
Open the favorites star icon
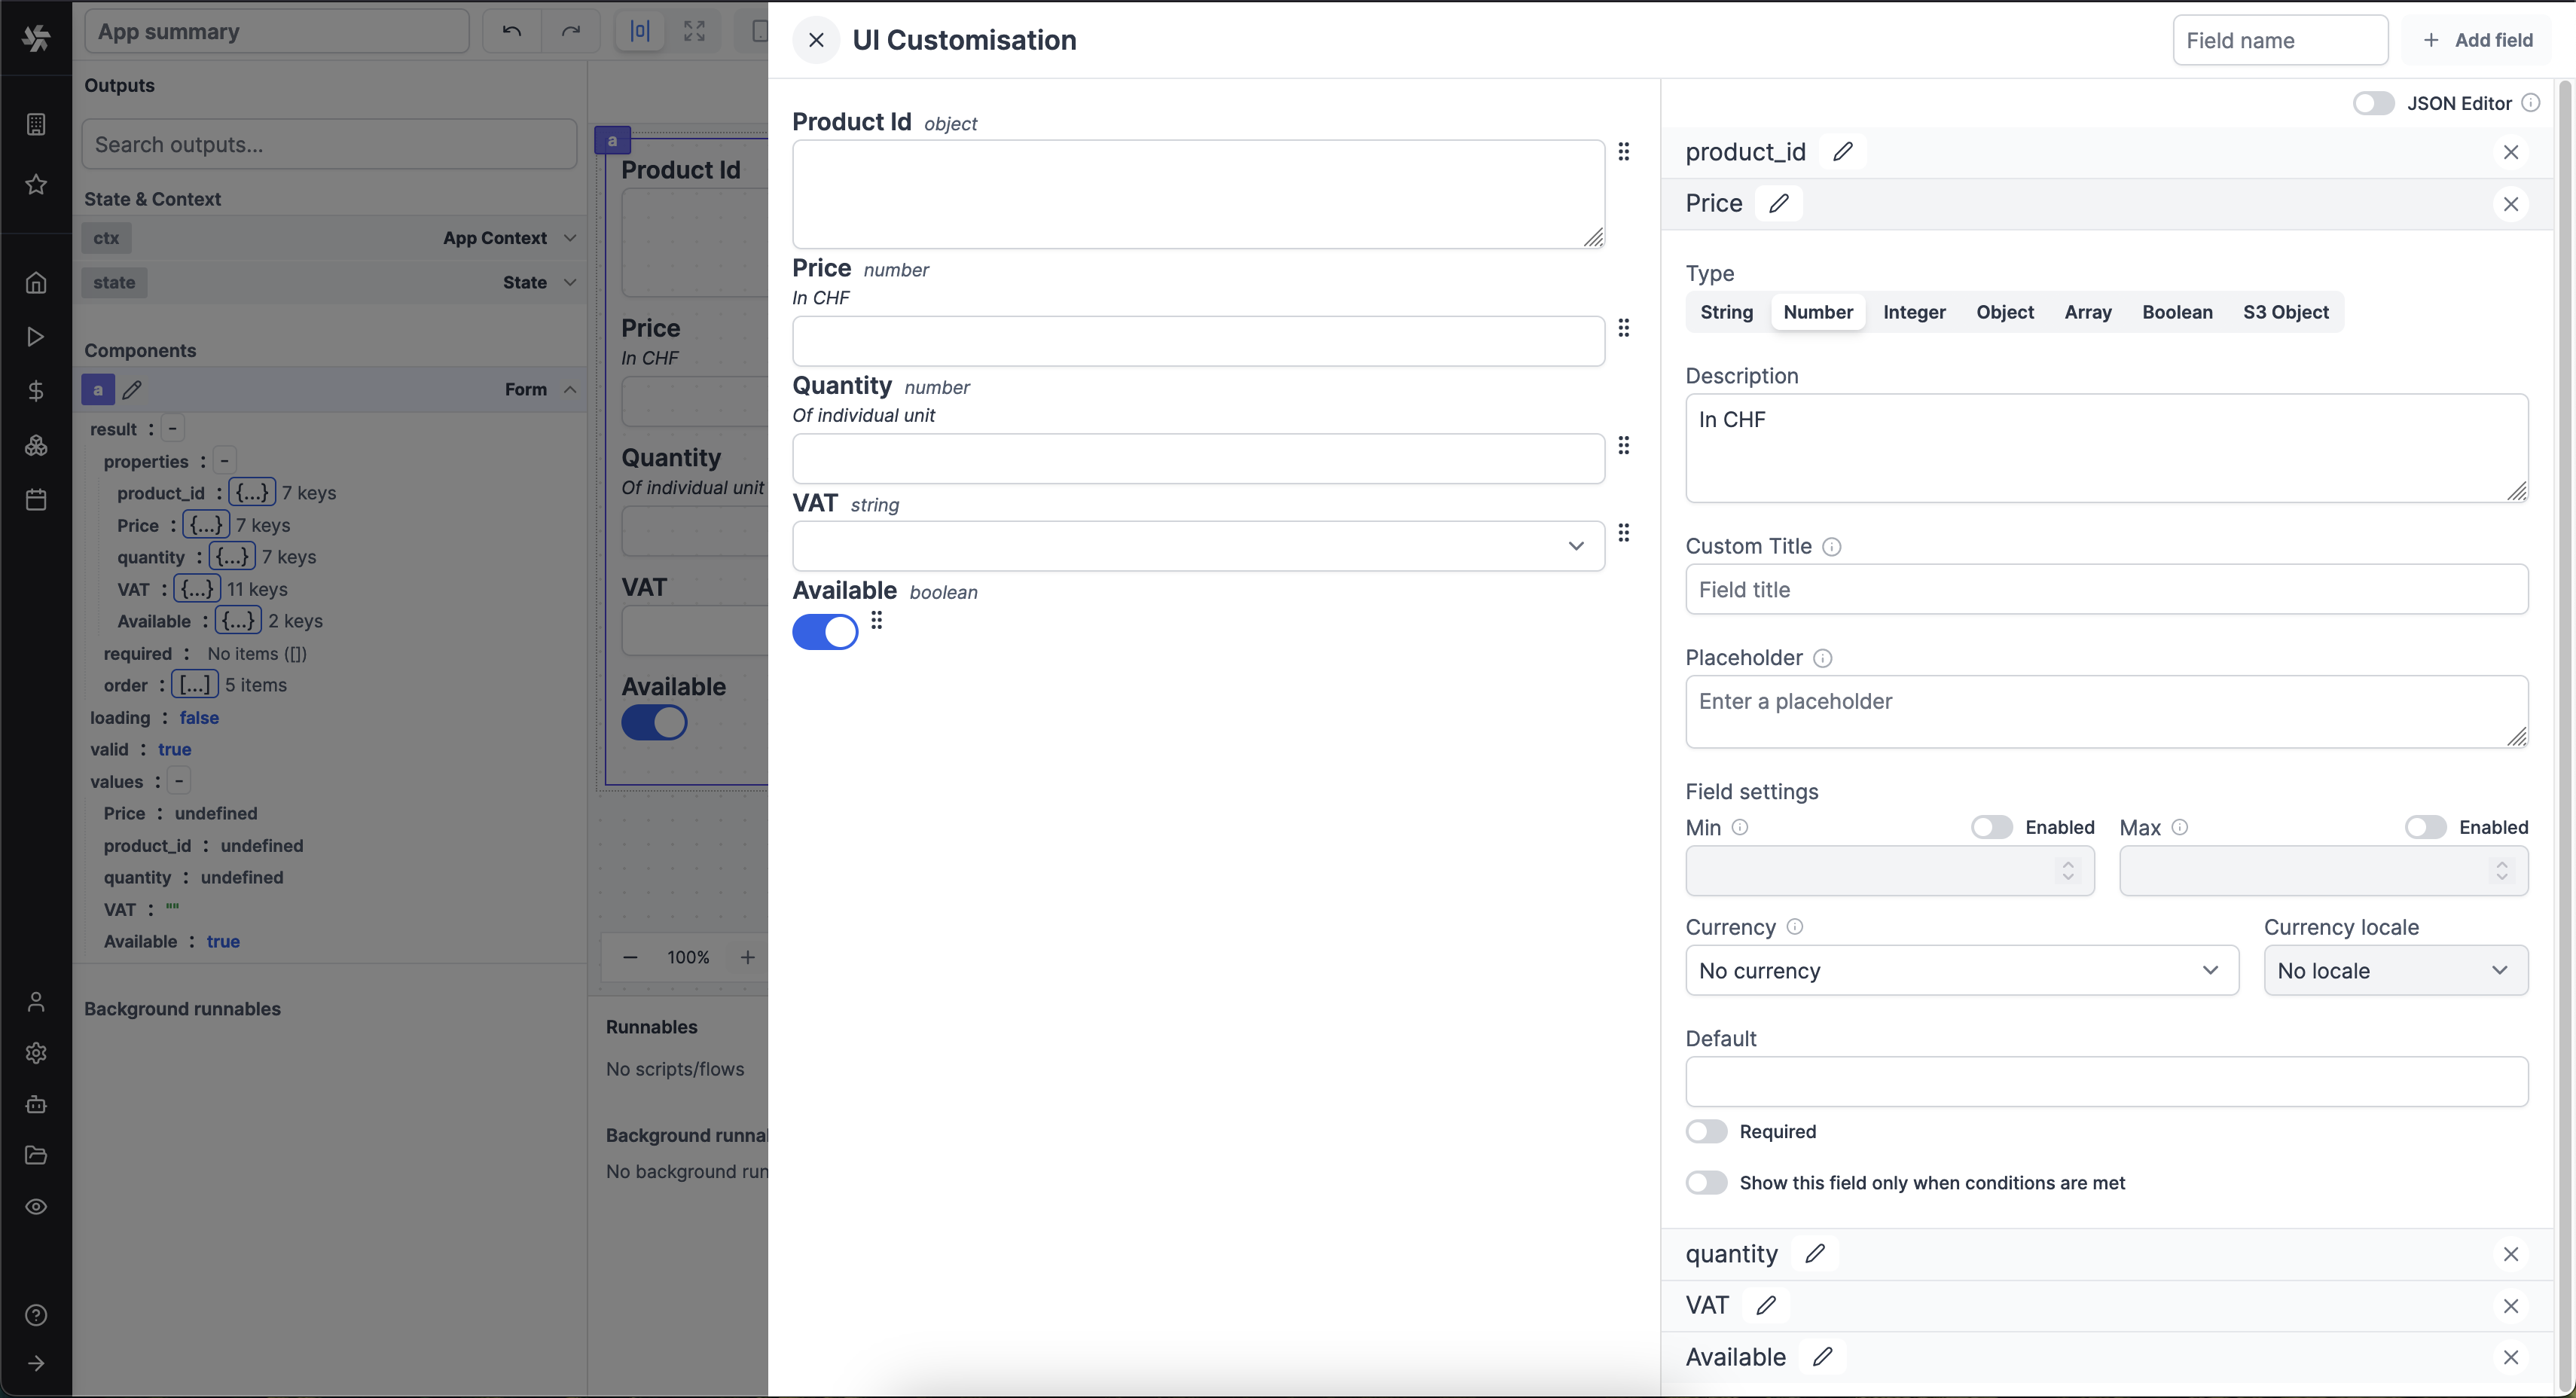tap(36, 184)
